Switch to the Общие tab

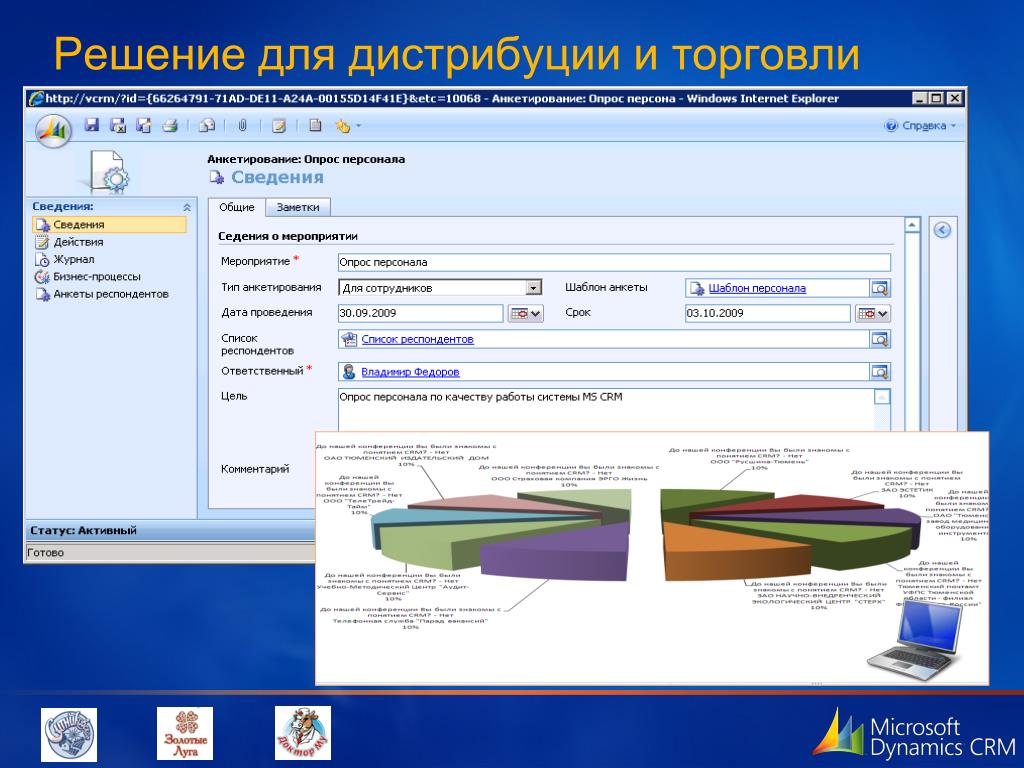point(236,207)
